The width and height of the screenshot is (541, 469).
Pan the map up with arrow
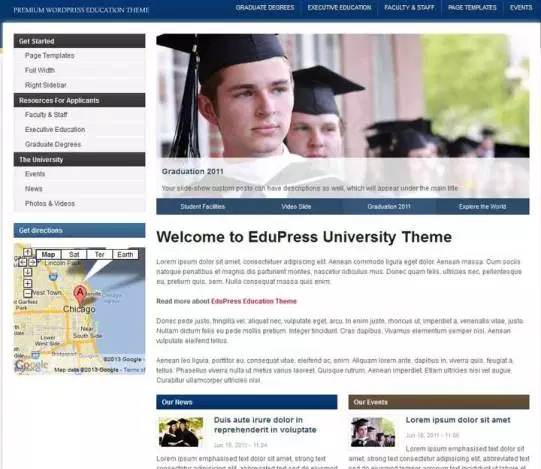pos(28,253)
